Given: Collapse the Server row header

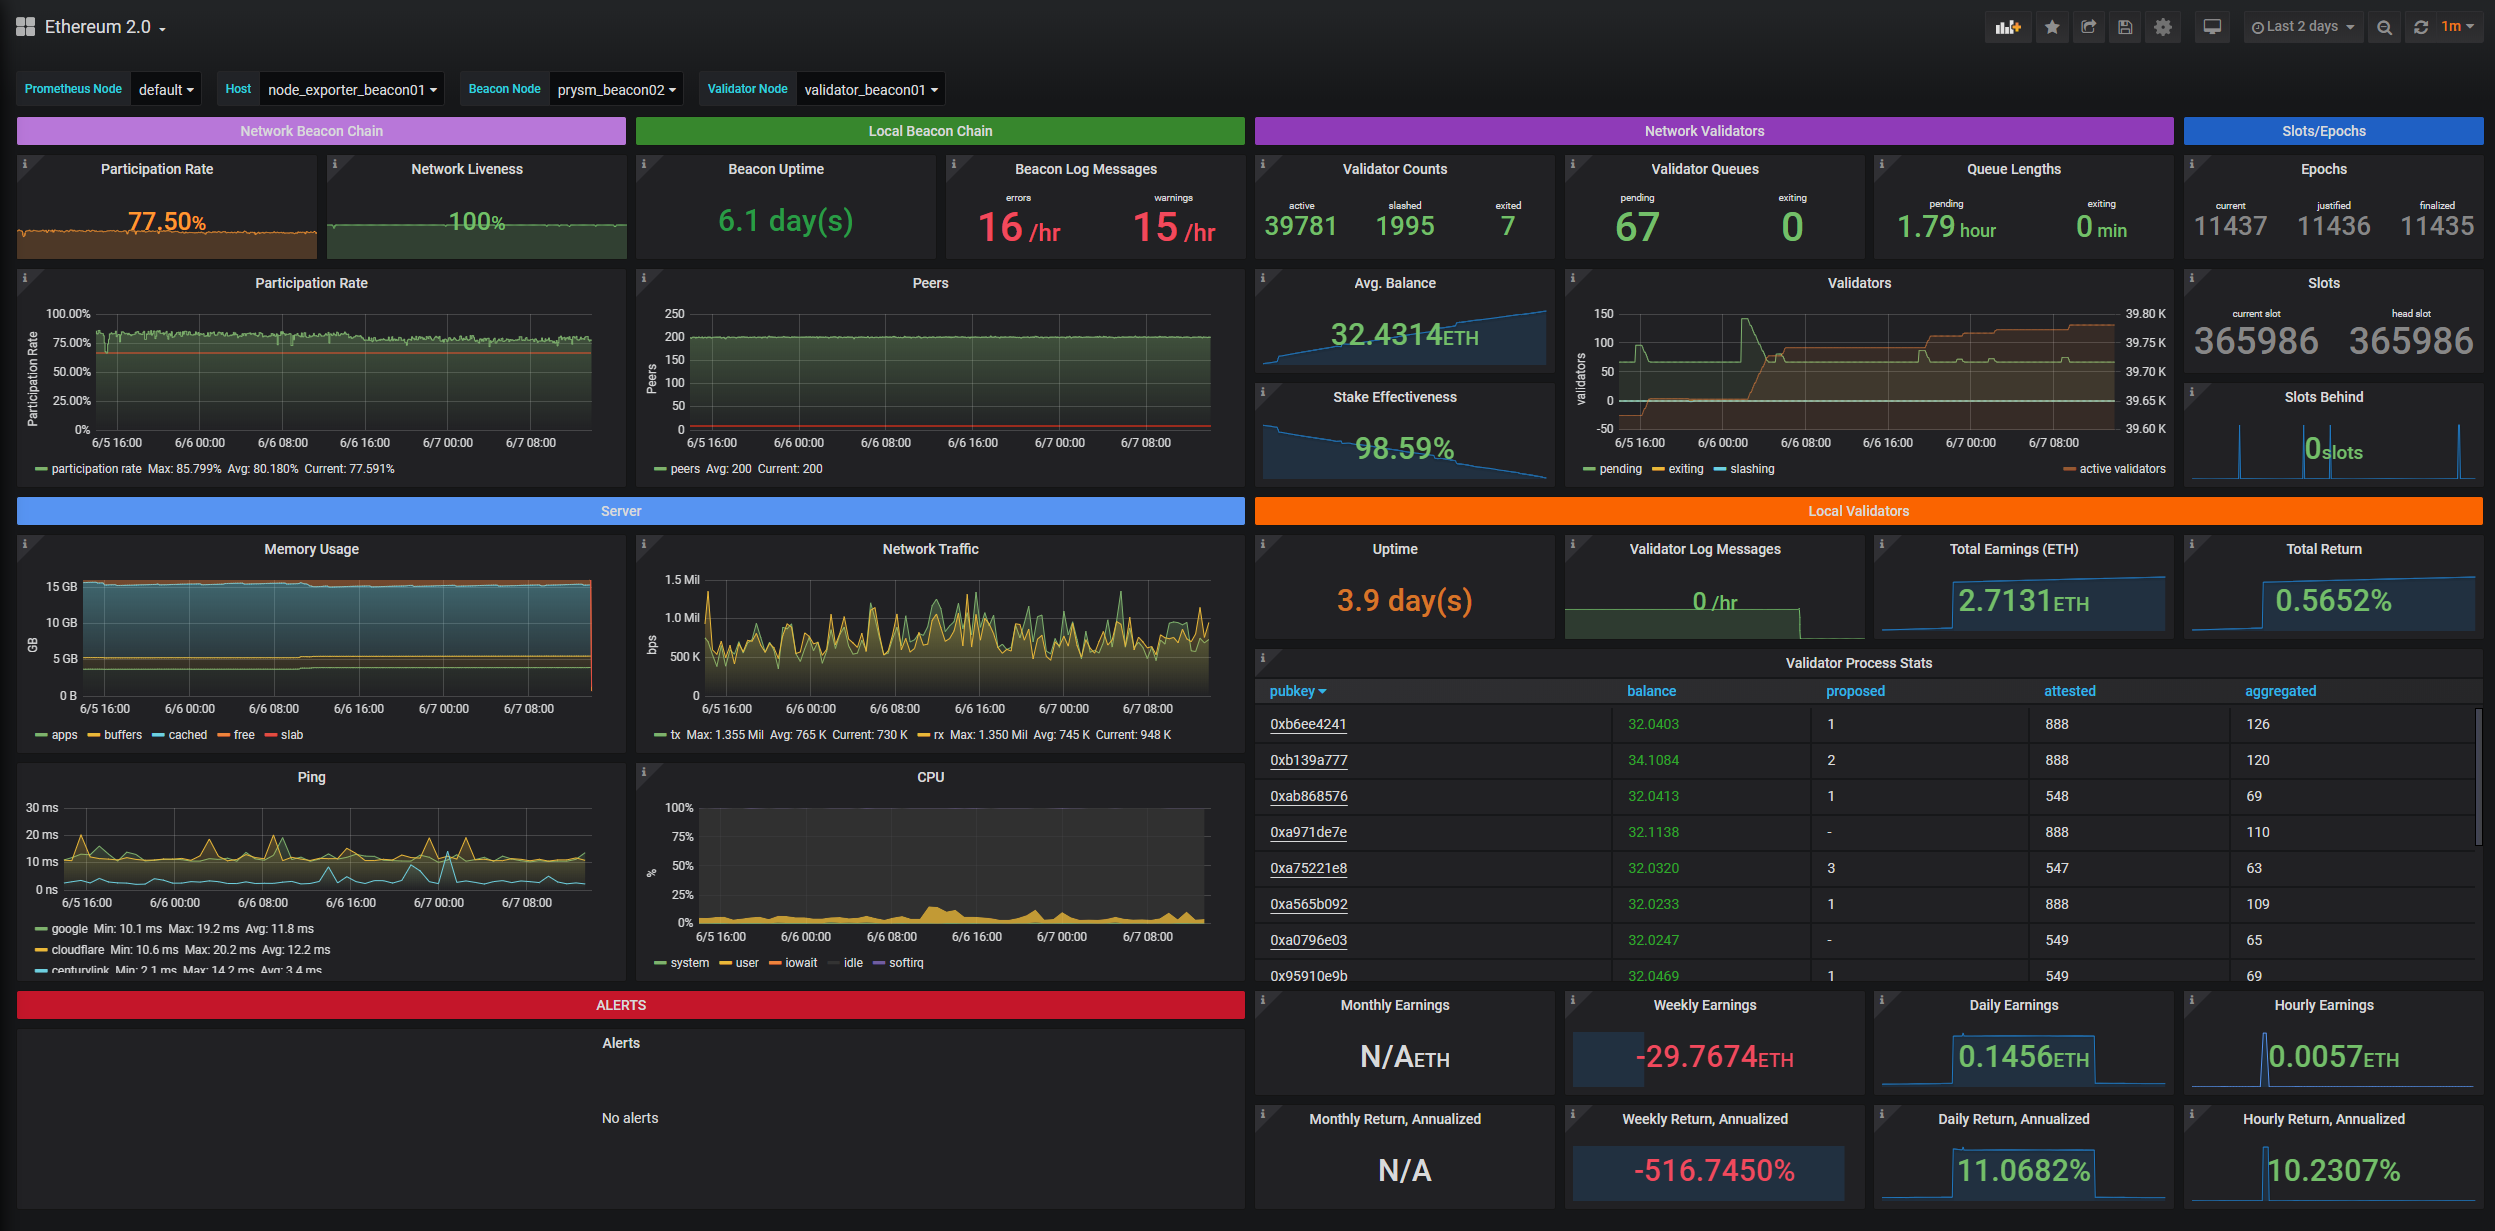Looking at the screenshot, I should click(621, 511).
